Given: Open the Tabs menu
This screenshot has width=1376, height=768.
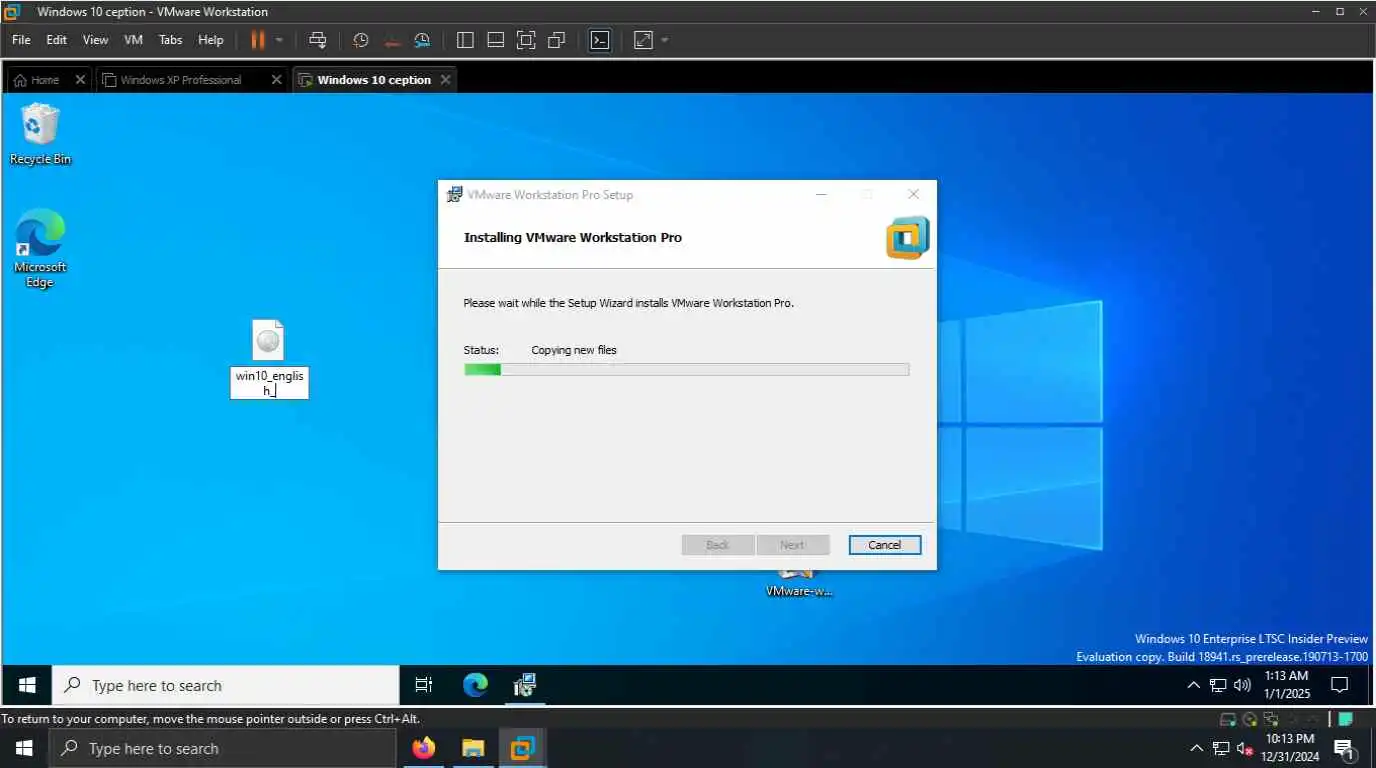Looking at the screenshot, I should coord(171,40).
